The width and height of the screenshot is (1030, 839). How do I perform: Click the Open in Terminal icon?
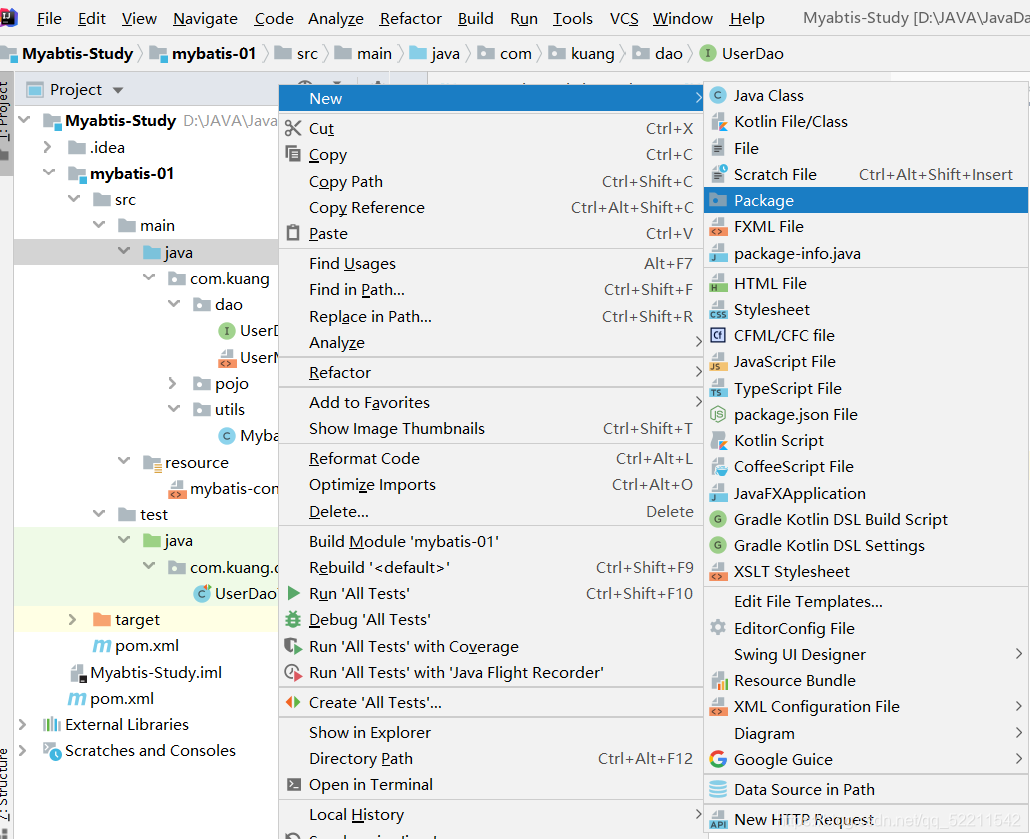coord(294,784)
